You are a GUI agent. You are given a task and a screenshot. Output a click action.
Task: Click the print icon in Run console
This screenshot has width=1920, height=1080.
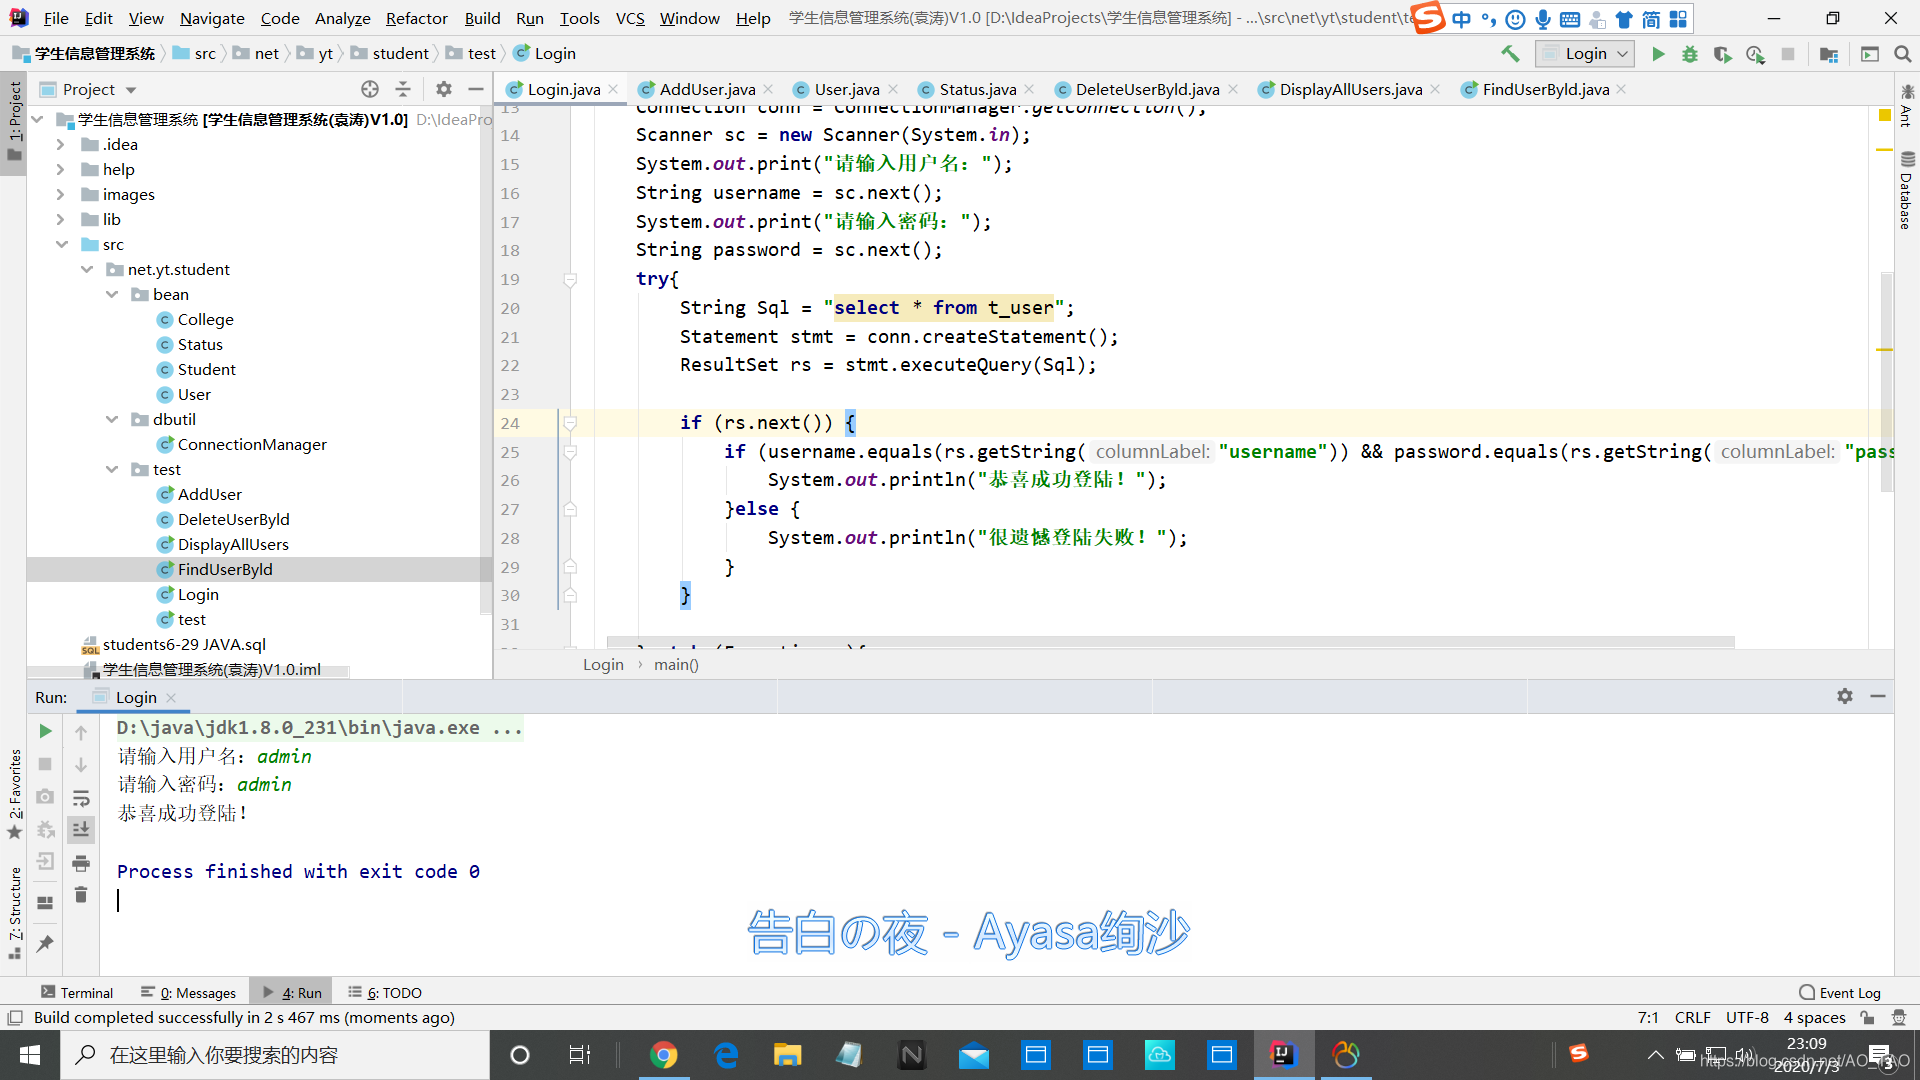tap(81, 862)
